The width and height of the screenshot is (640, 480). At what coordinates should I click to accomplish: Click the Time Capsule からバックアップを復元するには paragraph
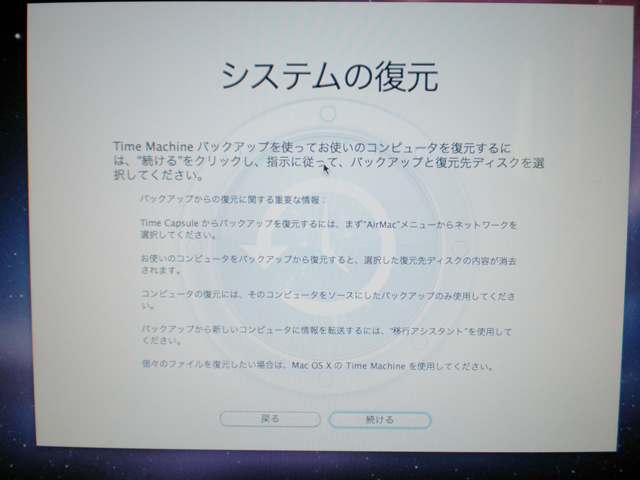[x=329, y=229]
